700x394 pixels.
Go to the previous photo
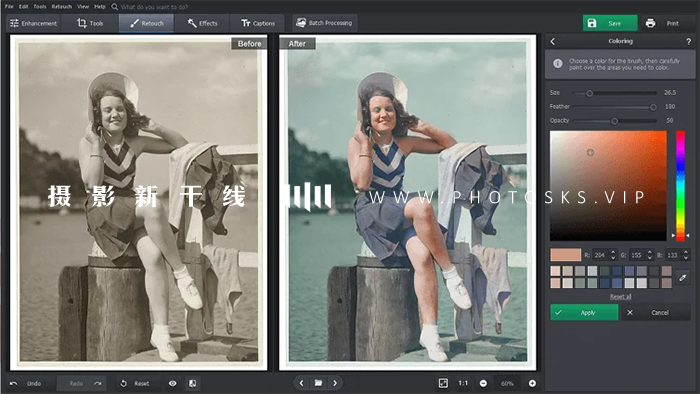(x=301, y=383)
